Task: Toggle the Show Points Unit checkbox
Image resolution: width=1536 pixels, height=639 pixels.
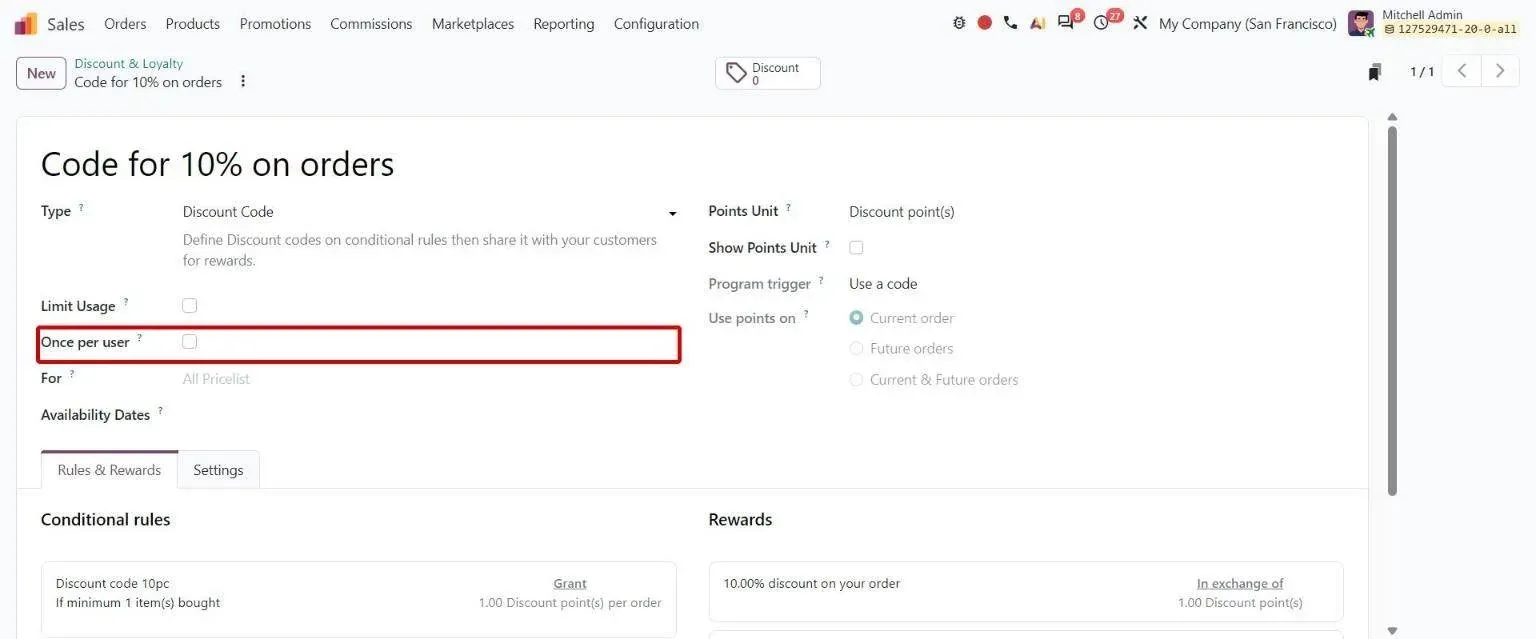Action: [x=856, y=247]
